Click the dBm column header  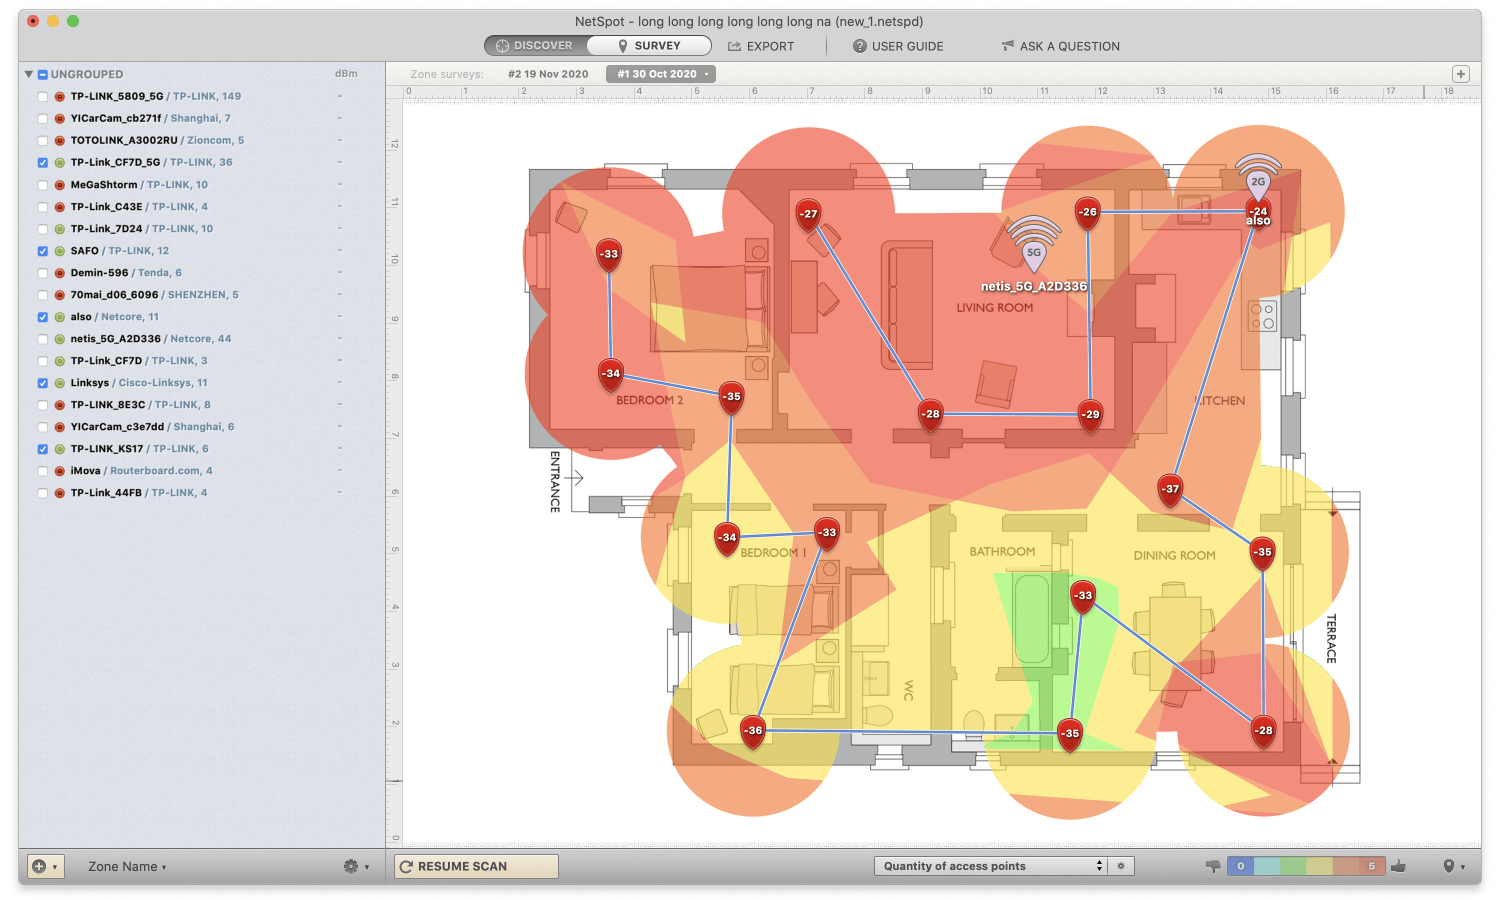click(x=346, y=74)
